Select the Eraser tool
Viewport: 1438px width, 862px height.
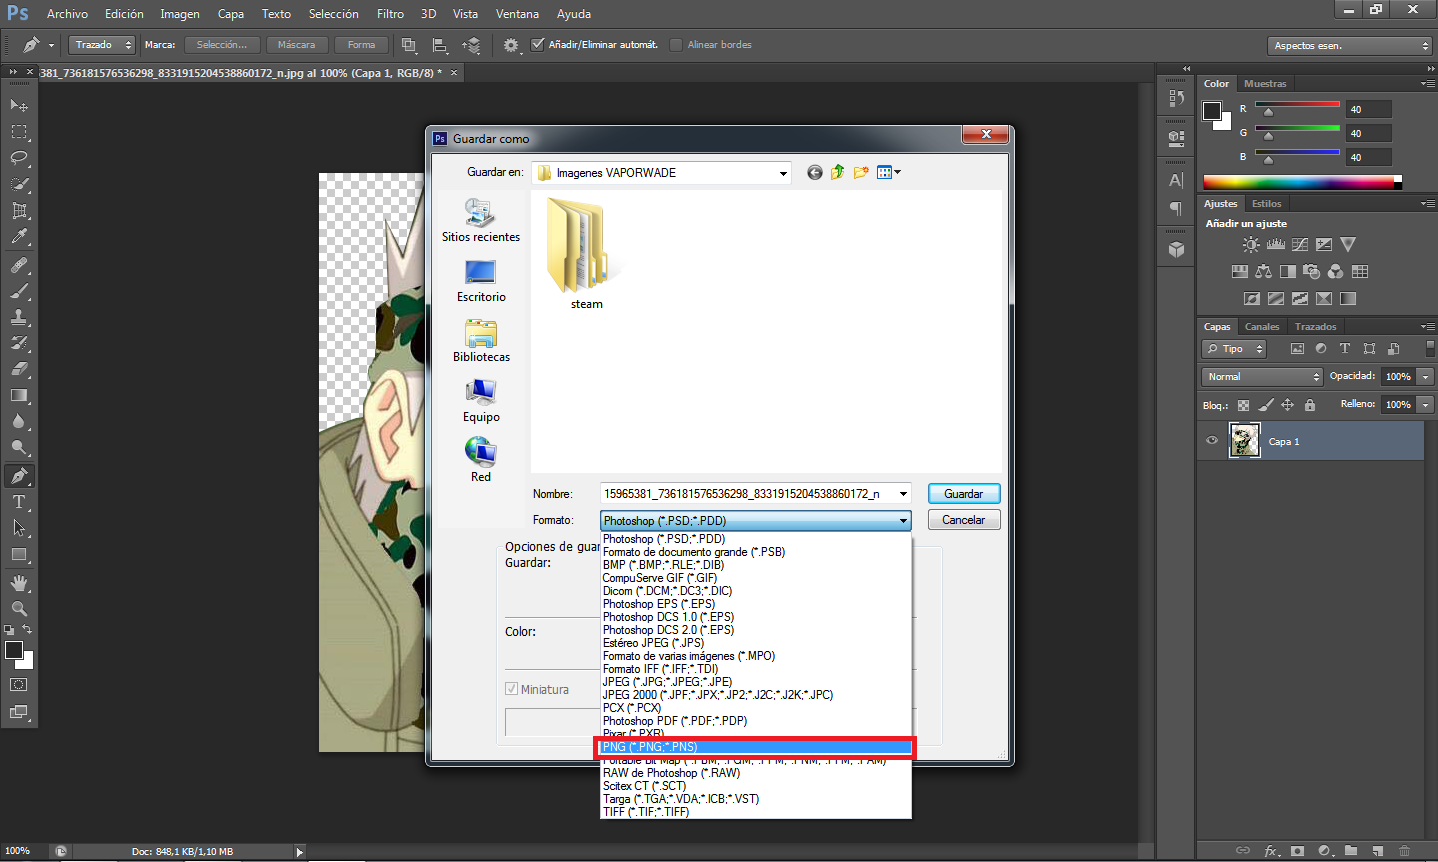19,369
